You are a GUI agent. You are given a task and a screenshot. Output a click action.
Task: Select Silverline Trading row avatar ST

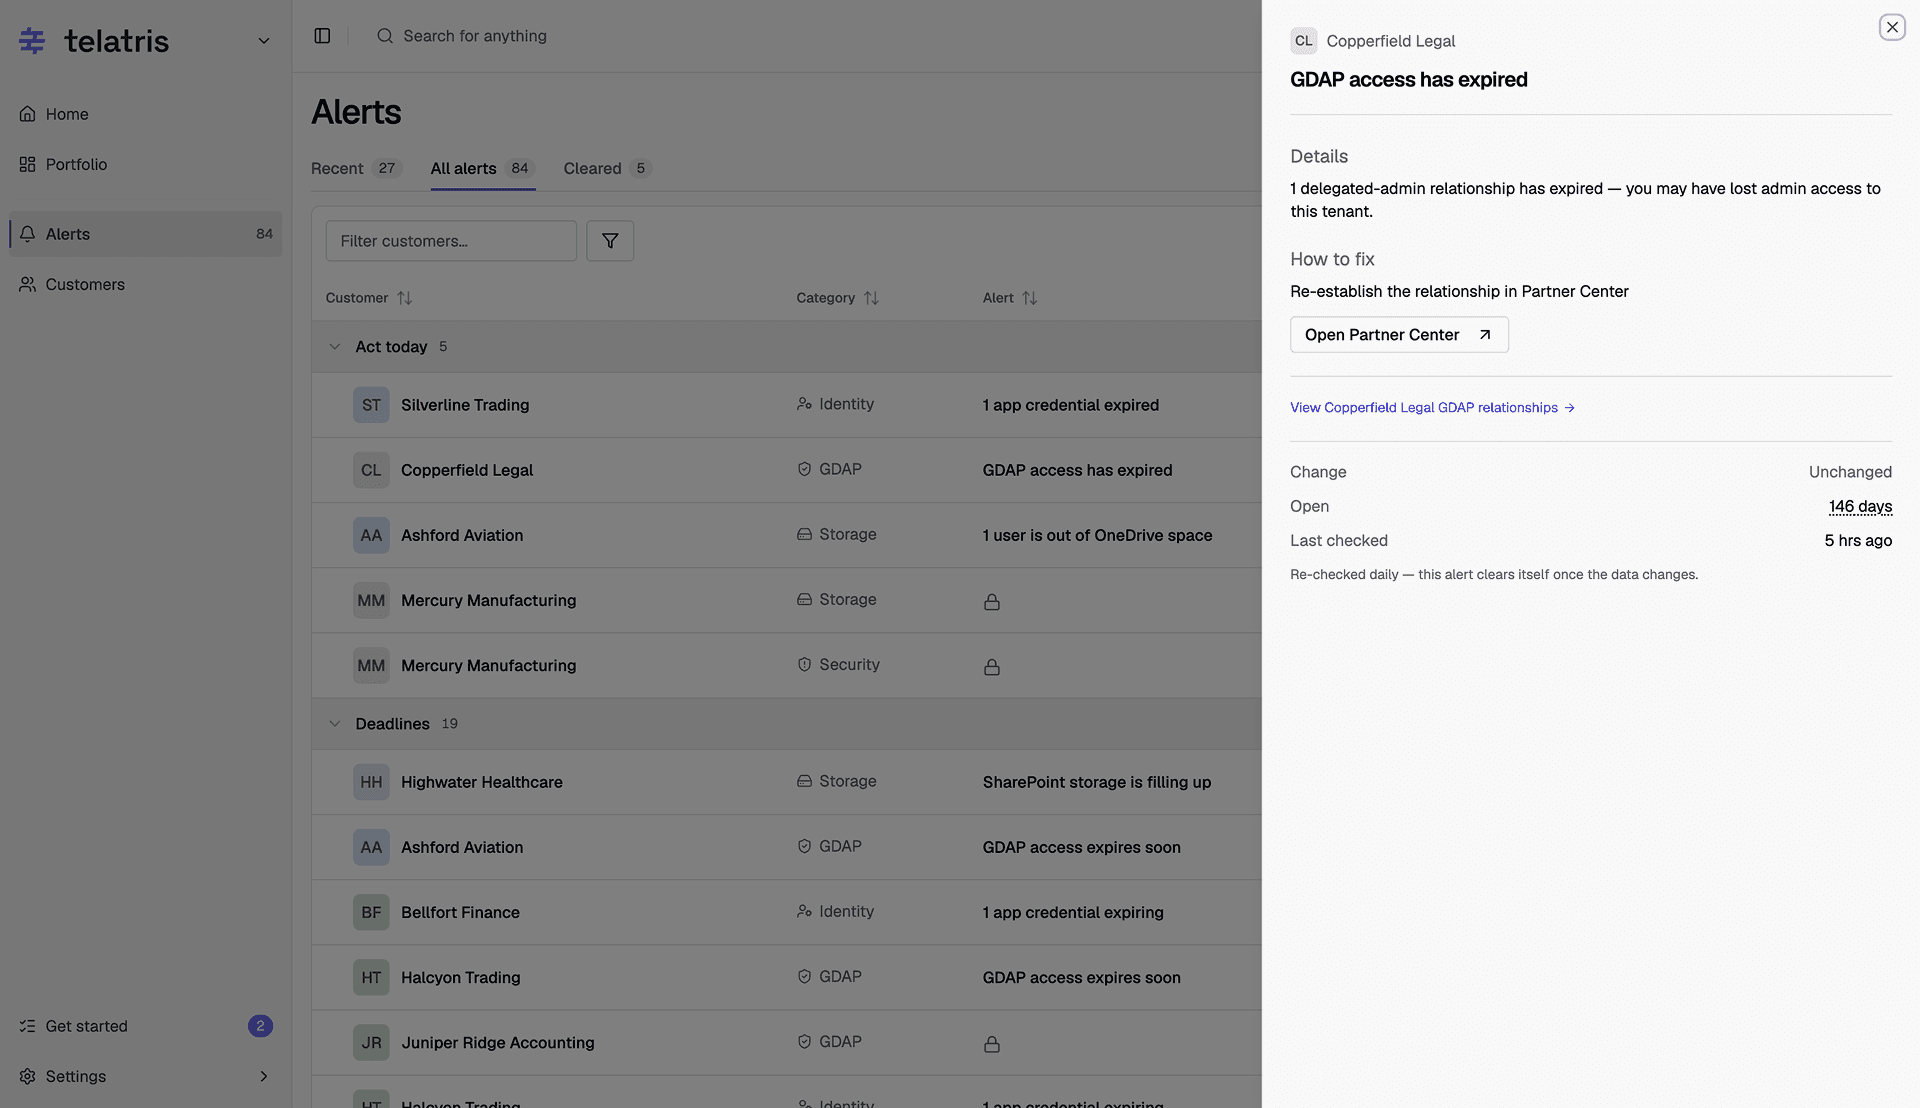[x=371, y=405]
